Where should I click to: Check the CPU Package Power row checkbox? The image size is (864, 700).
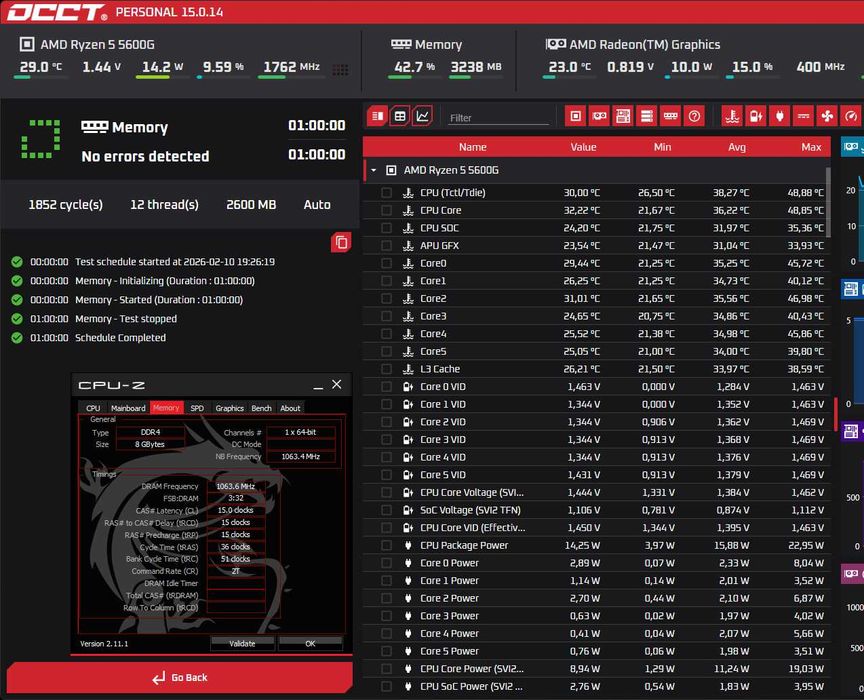coord(386,546)
